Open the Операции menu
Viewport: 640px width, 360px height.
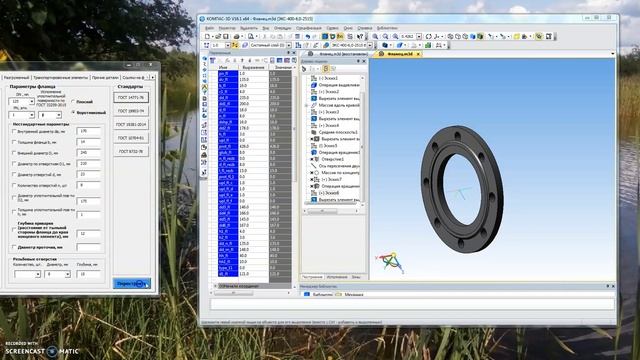pos(282,28)
